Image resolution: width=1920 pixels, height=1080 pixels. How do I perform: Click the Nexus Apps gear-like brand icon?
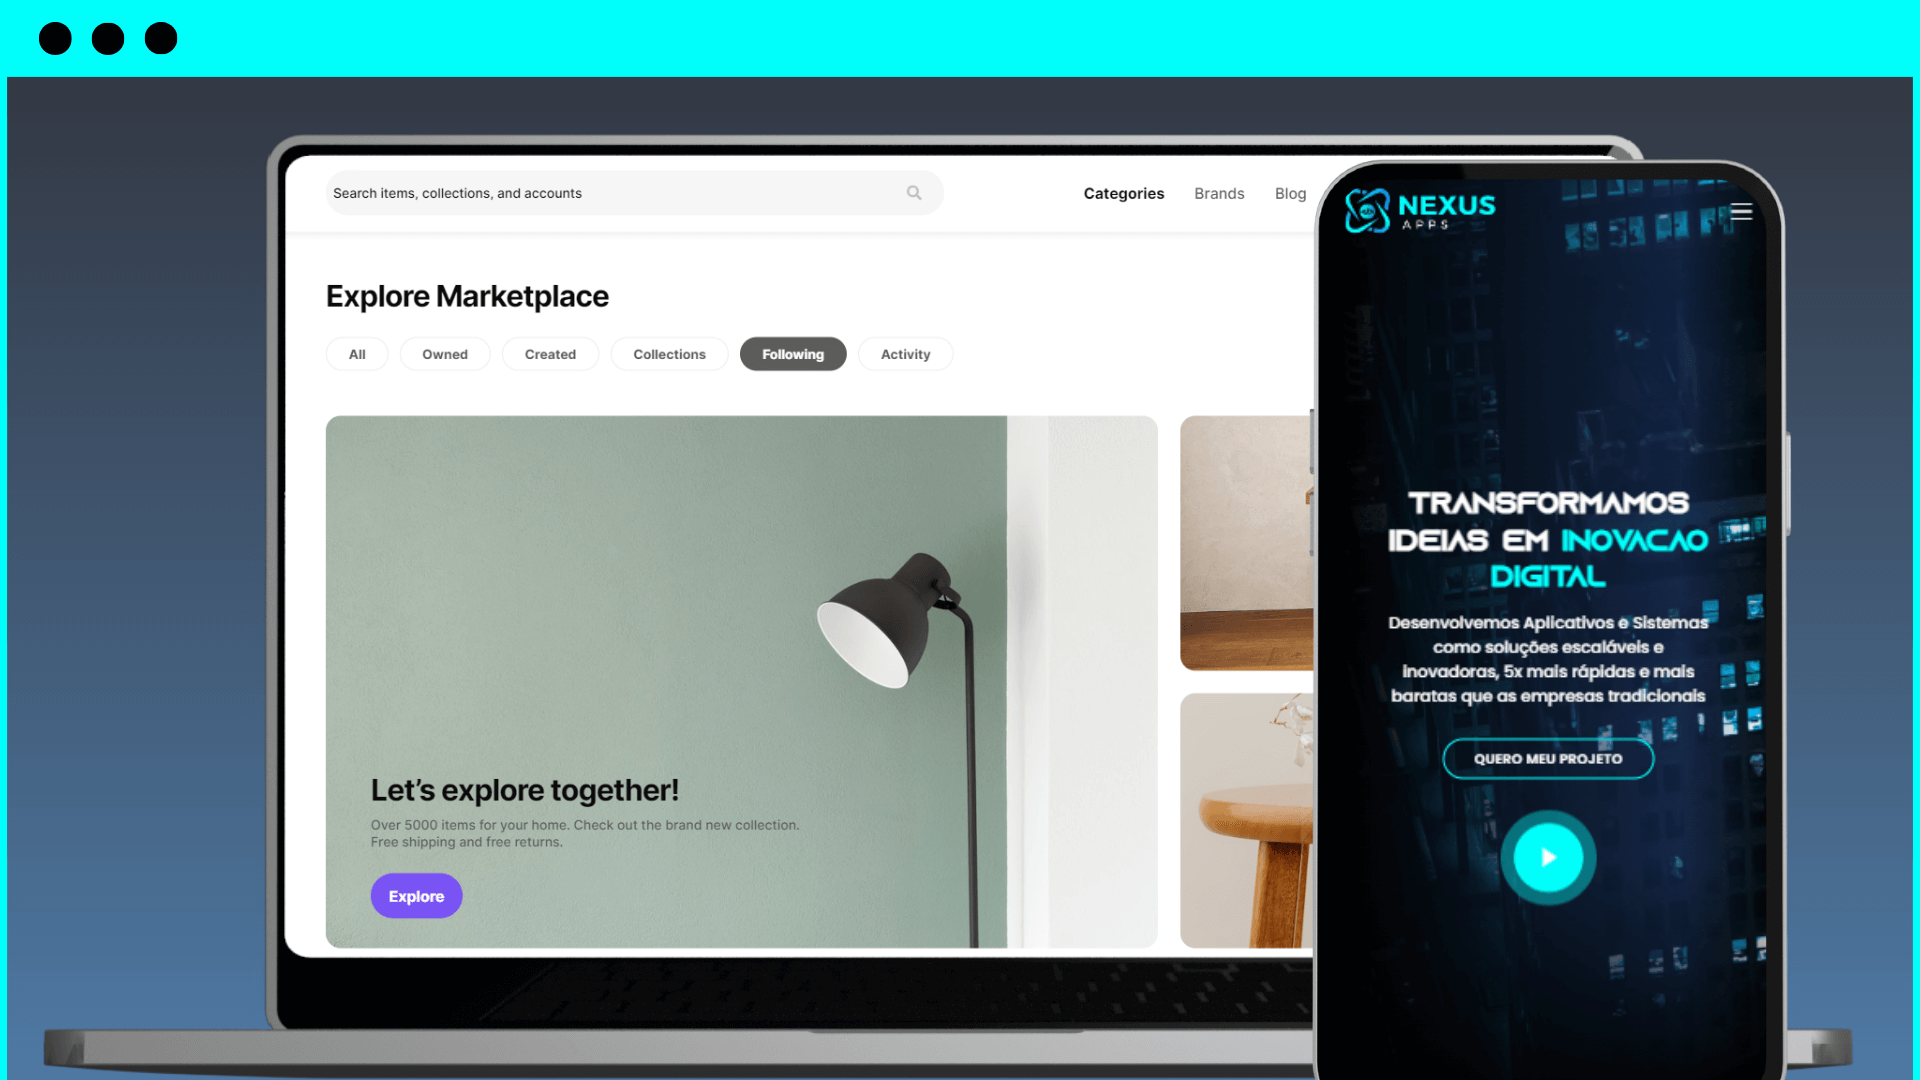pos(1366,212)
